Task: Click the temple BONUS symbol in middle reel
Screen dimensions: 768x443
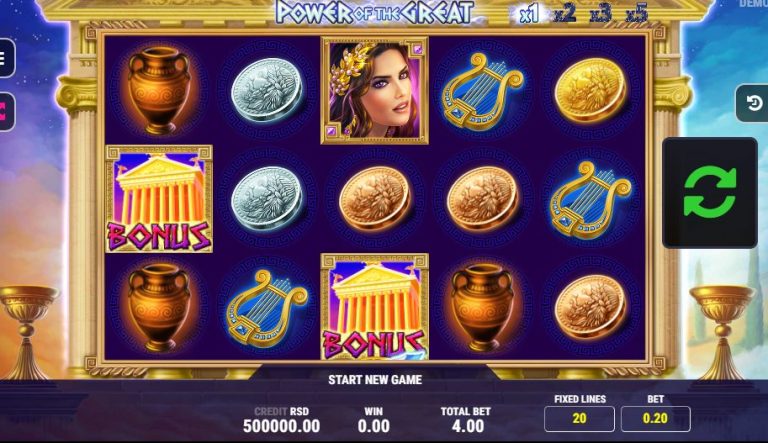Action: tap(374, 307)
